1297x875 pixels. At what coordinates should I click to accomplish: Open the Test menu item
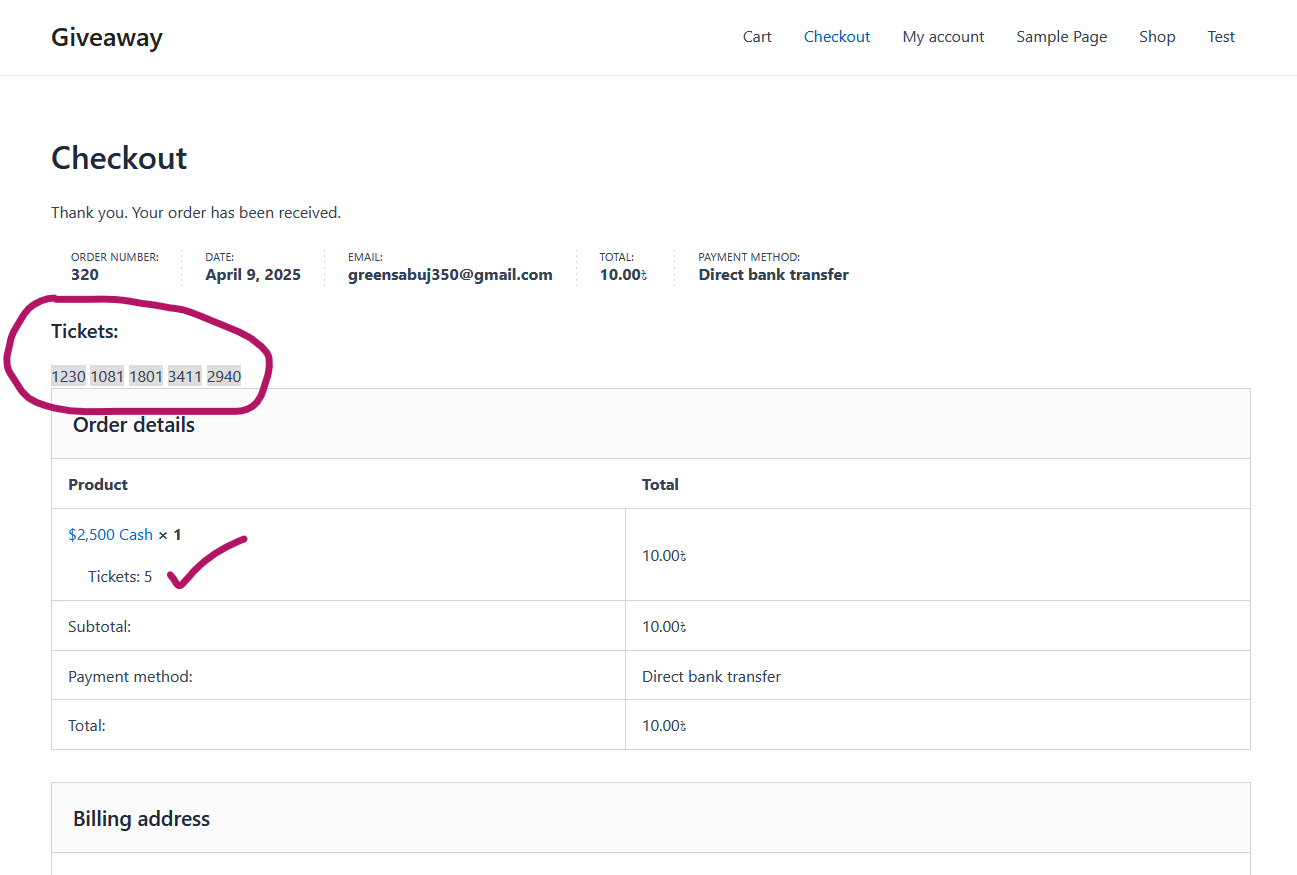(x=1221, y=37)
